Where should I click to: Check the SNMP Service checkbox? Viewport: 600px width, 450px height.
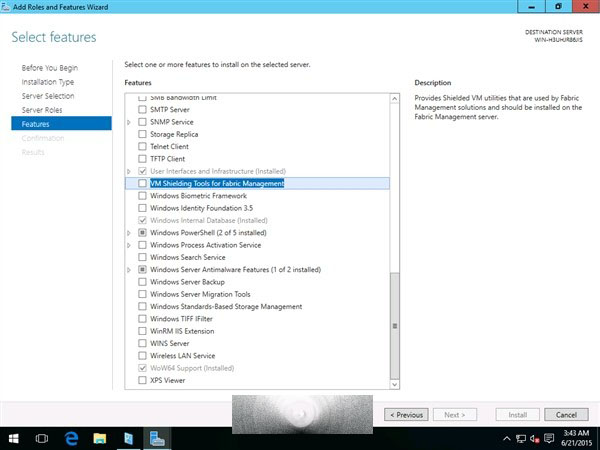pyautogui.click(x=142, y=122)
